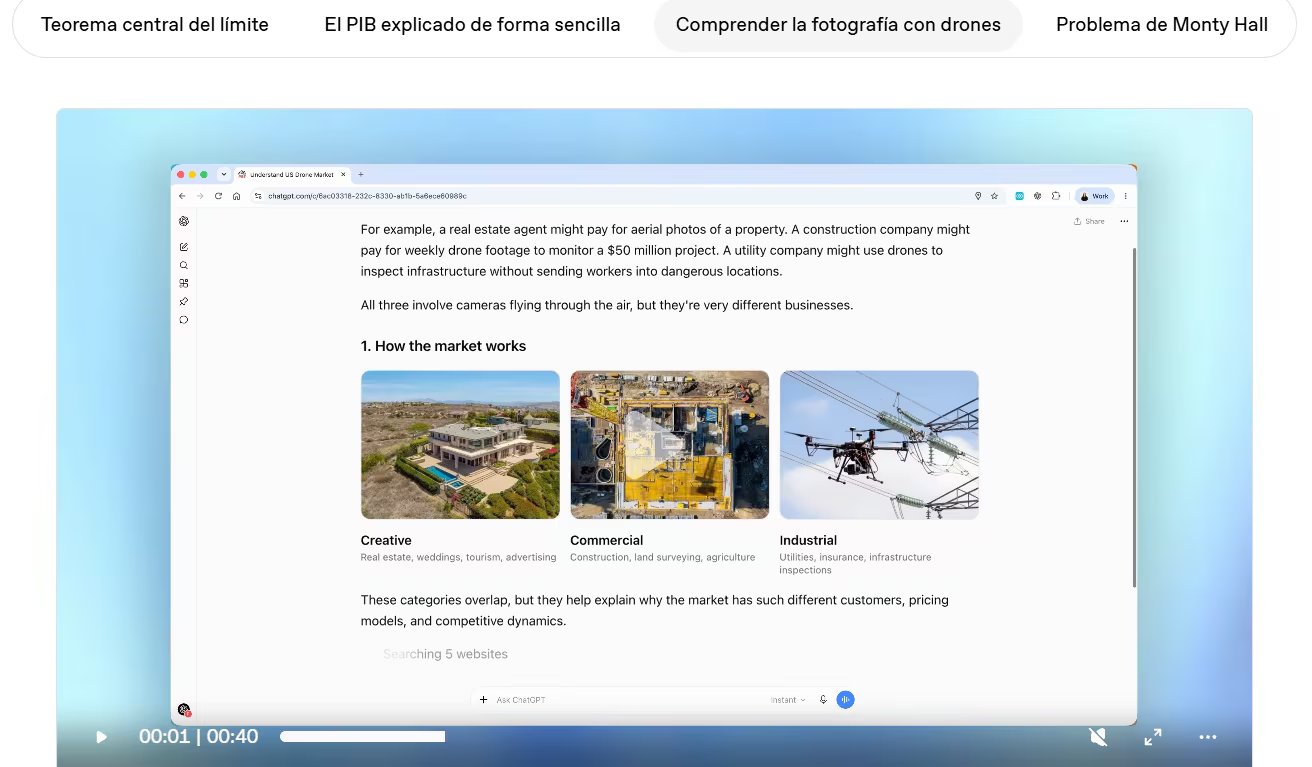Switch to Teorema central del límite tab
Screen dimensions: 1312x767
click(155, 25)
